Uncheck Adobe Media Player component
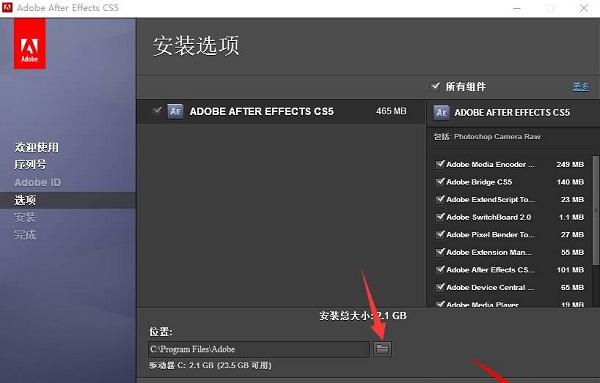This screenshot has width=600, height=383. tap(440, 304)
